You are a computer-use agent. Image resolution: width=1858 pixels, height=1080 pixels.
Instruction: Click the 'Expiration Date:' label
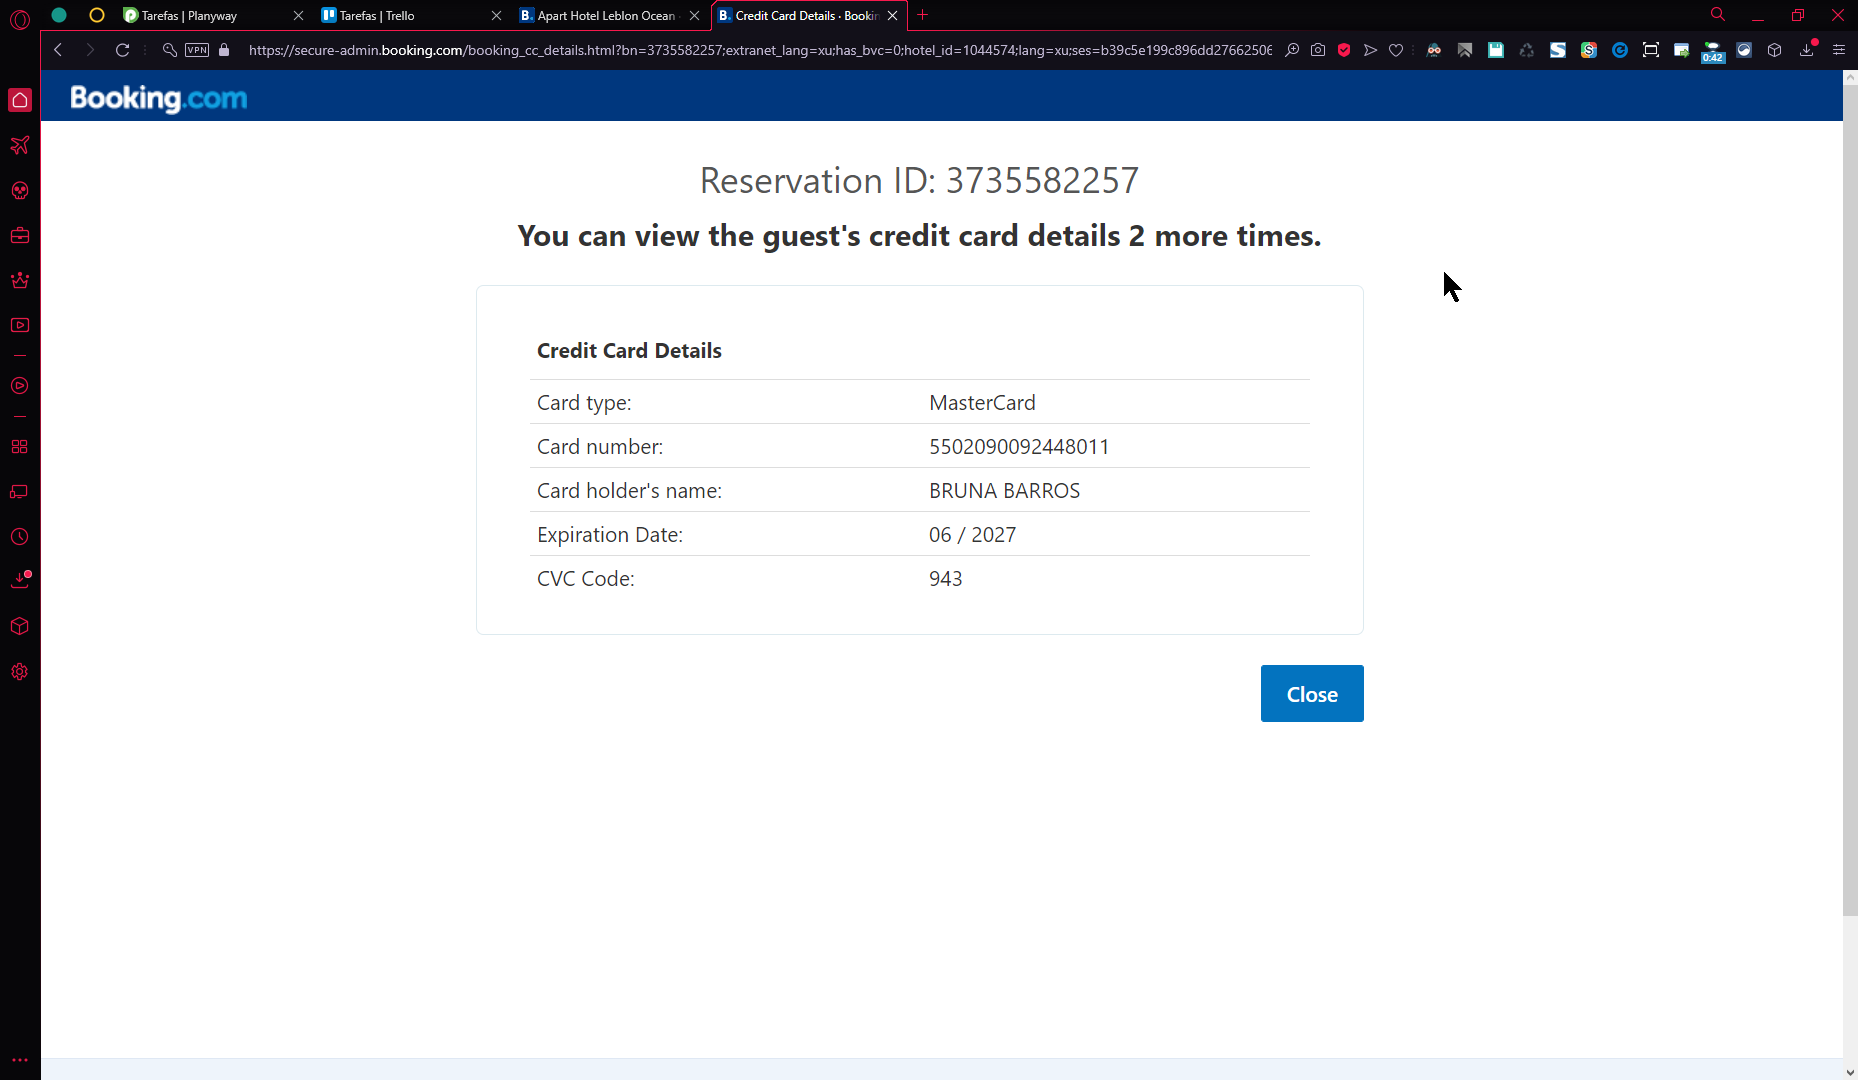[610, 535]
